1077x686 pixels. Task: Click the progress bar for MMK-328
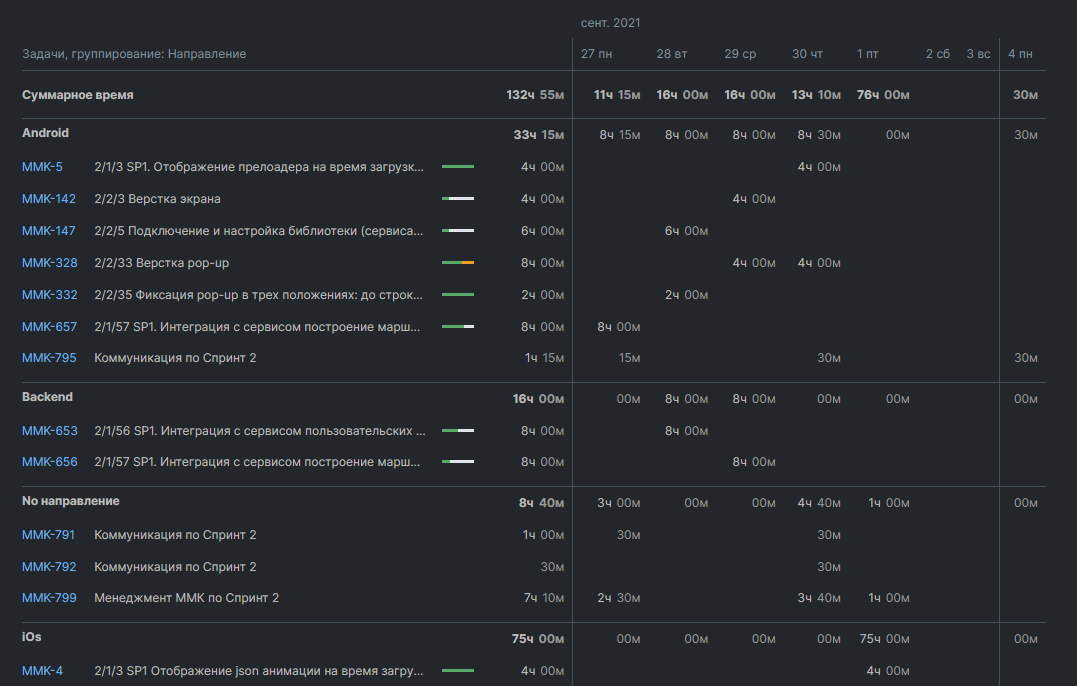tap(458, 263)
